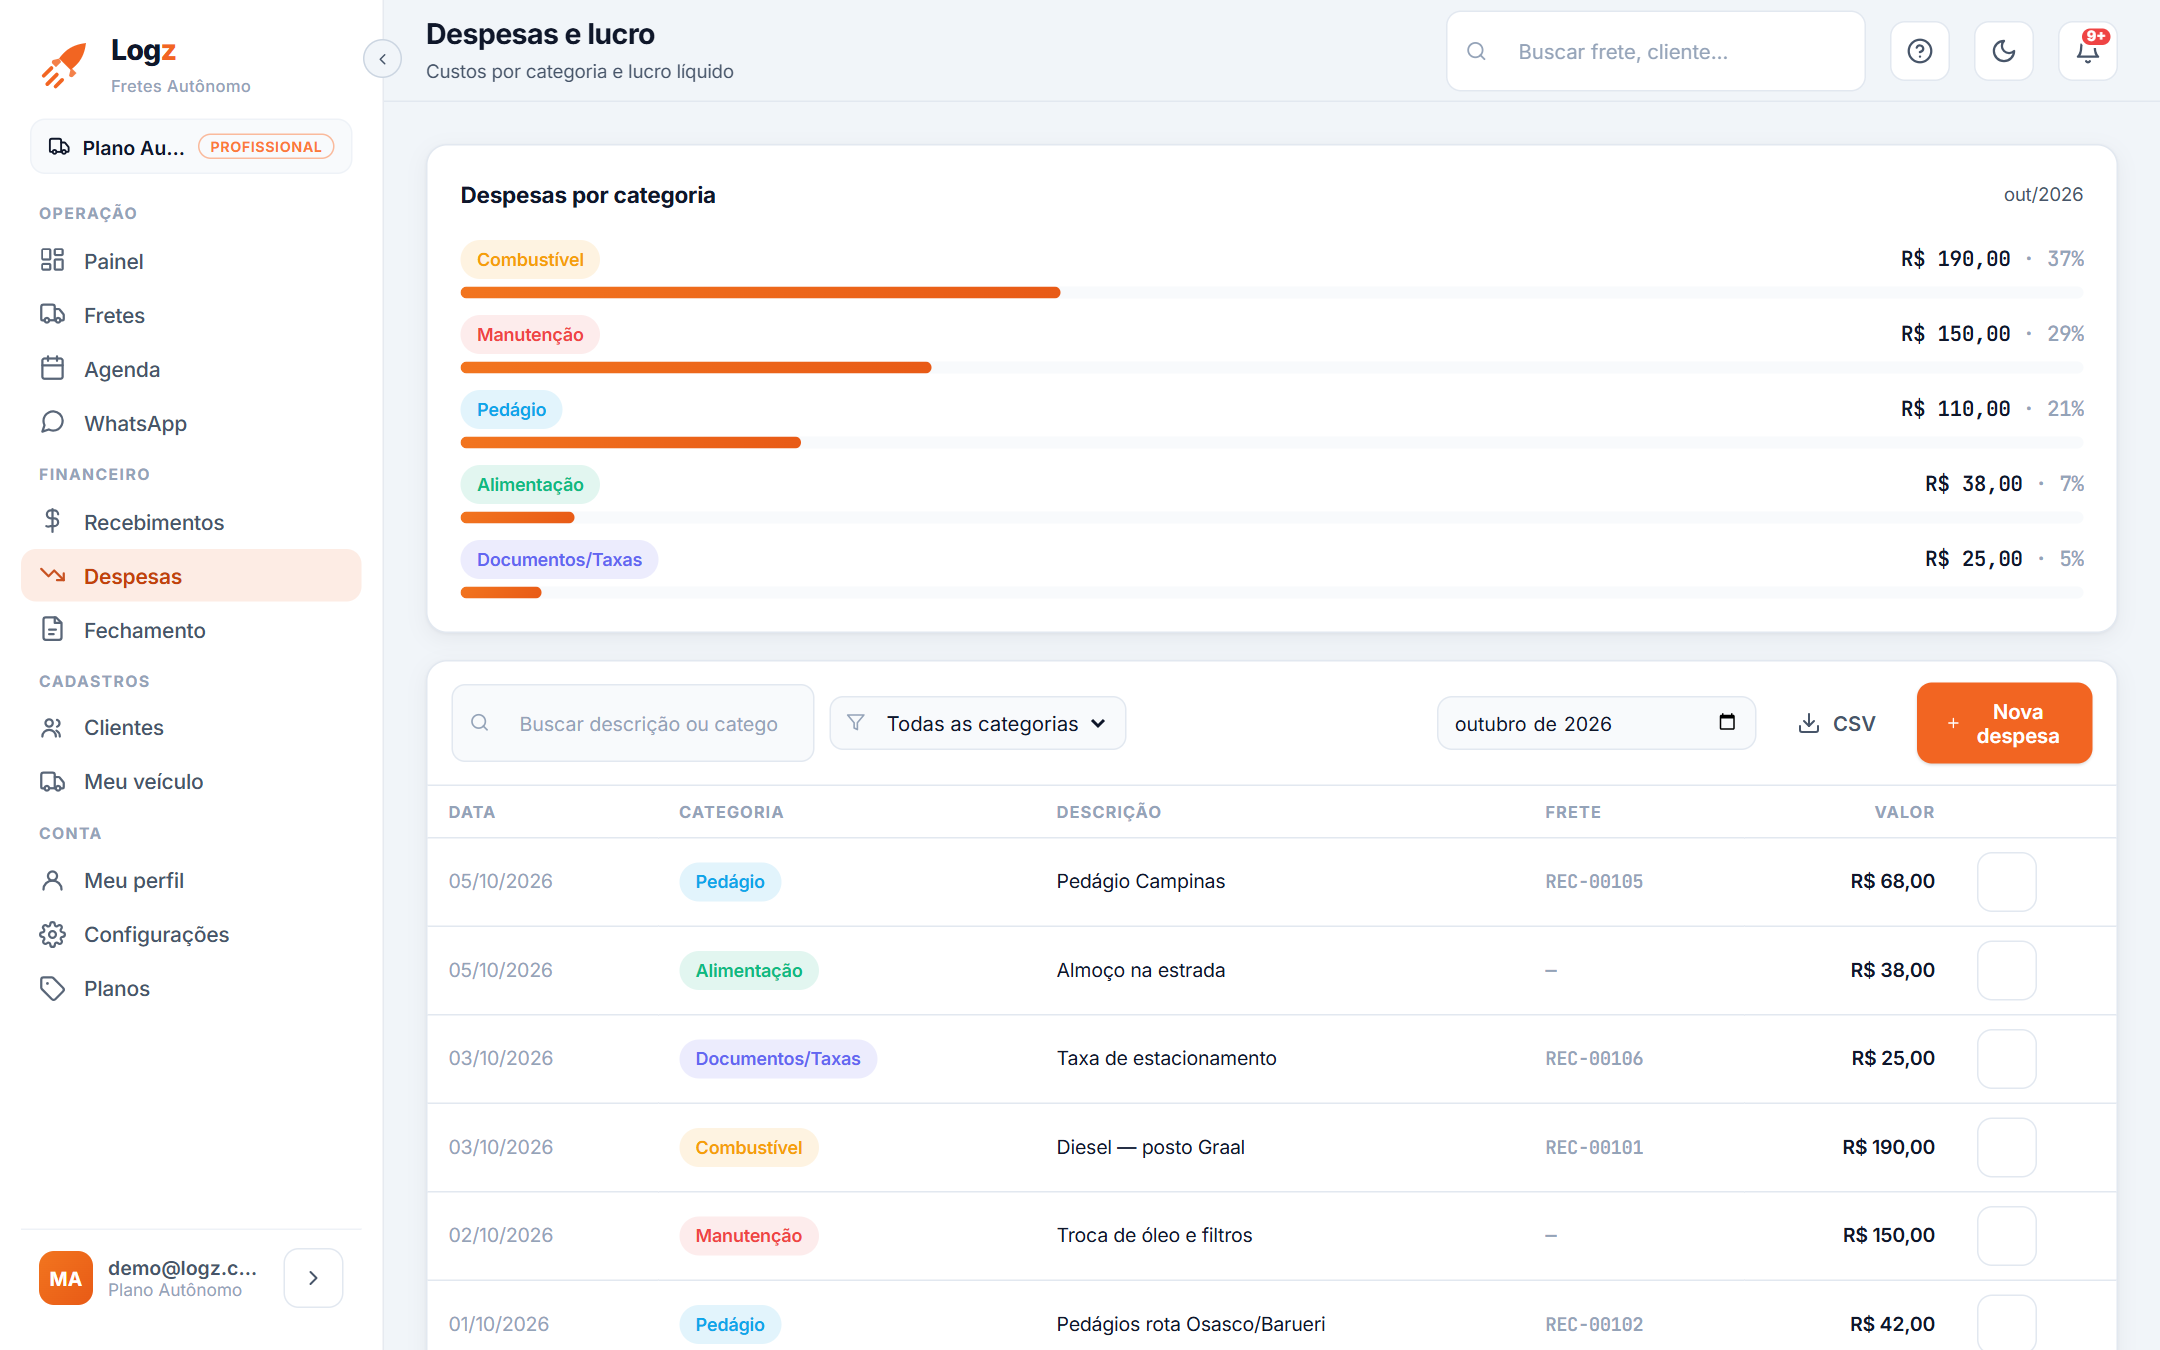
Task: Collapse the sidebar with the chevron button
Action: point(382,59)
